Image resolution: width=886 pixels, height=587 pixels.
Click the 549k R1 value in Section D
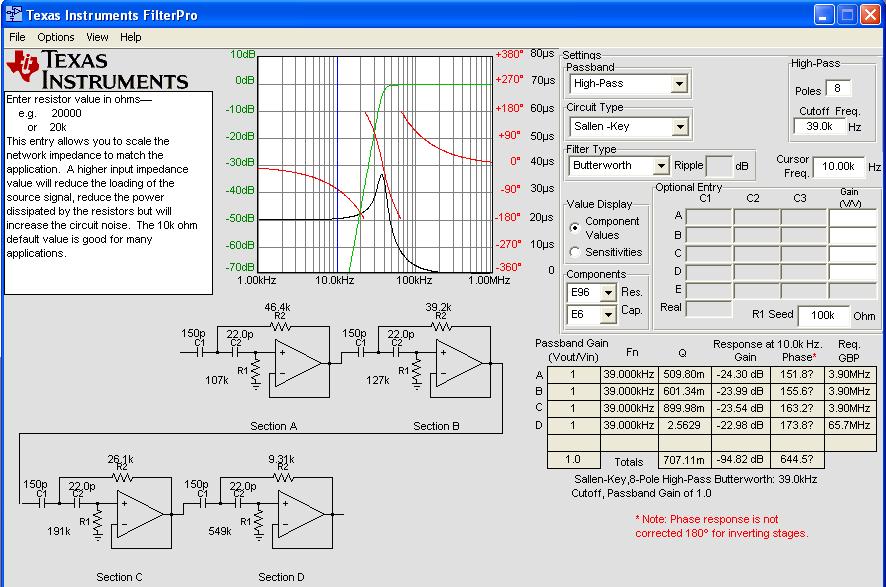coord(220,532)
